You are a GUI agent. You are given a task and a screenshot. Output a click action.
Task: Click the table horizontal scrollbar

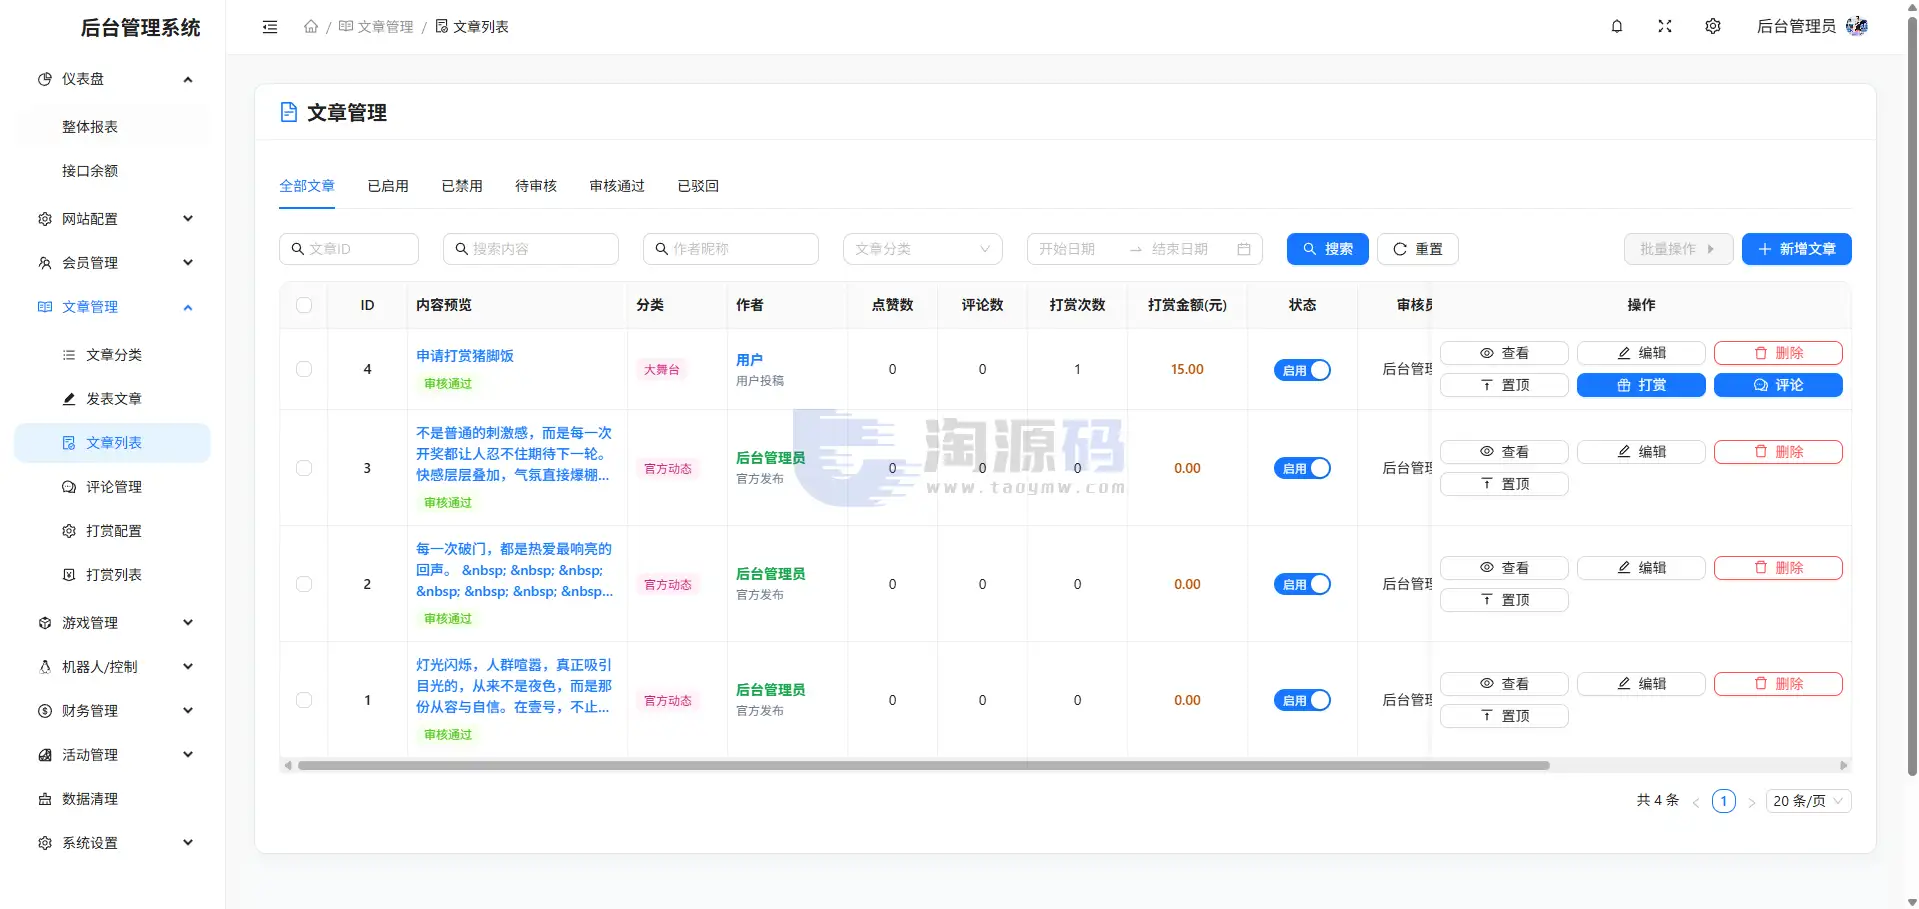click(923, 766)
